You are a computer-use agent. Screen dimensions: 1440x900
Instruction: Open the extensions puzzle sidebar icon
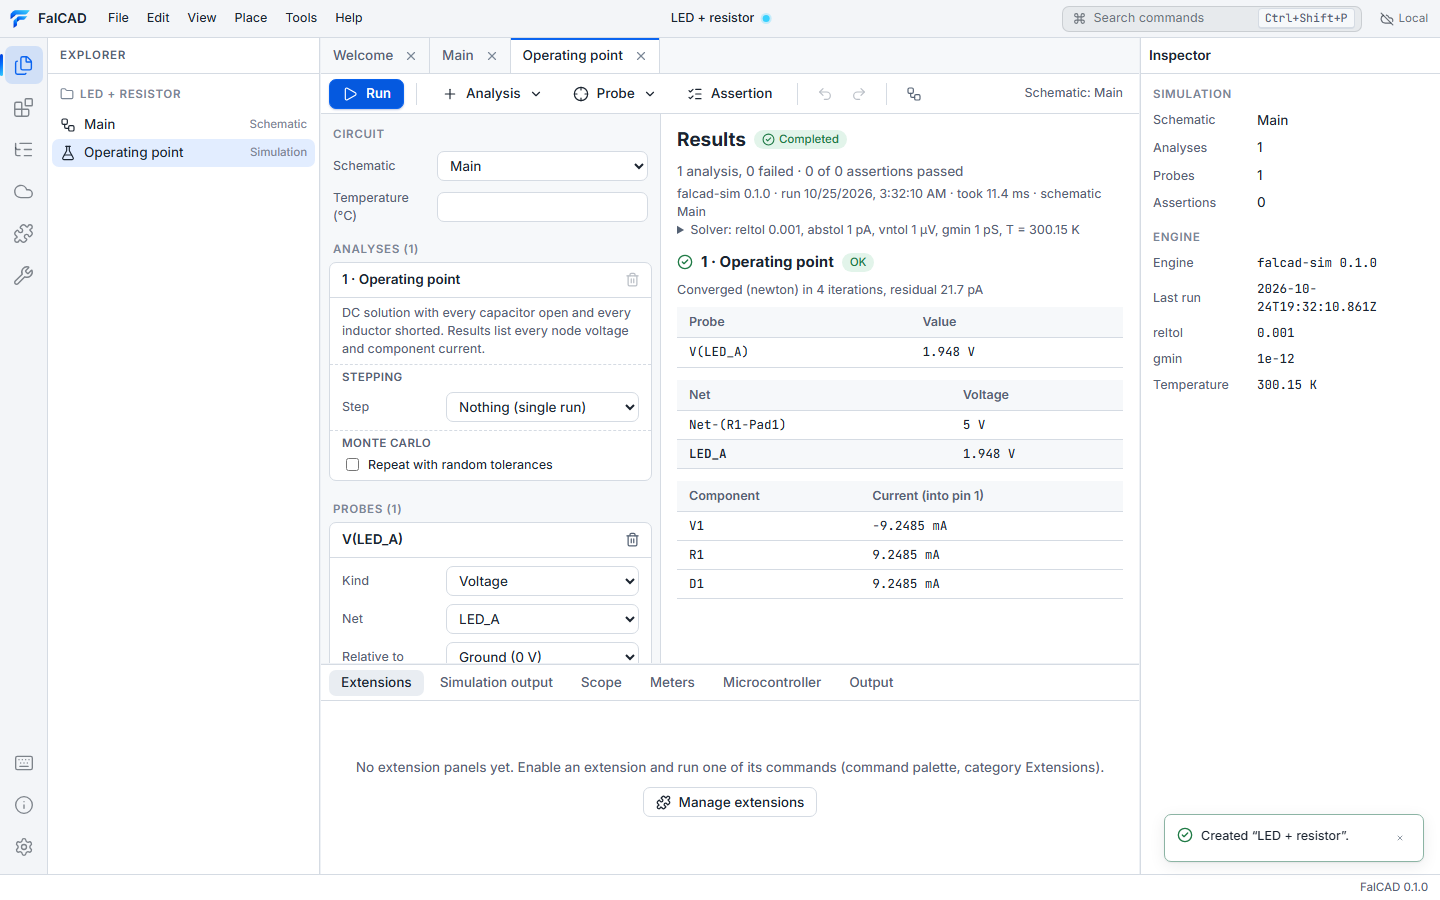pyautogui.click(x=24, y=233)
